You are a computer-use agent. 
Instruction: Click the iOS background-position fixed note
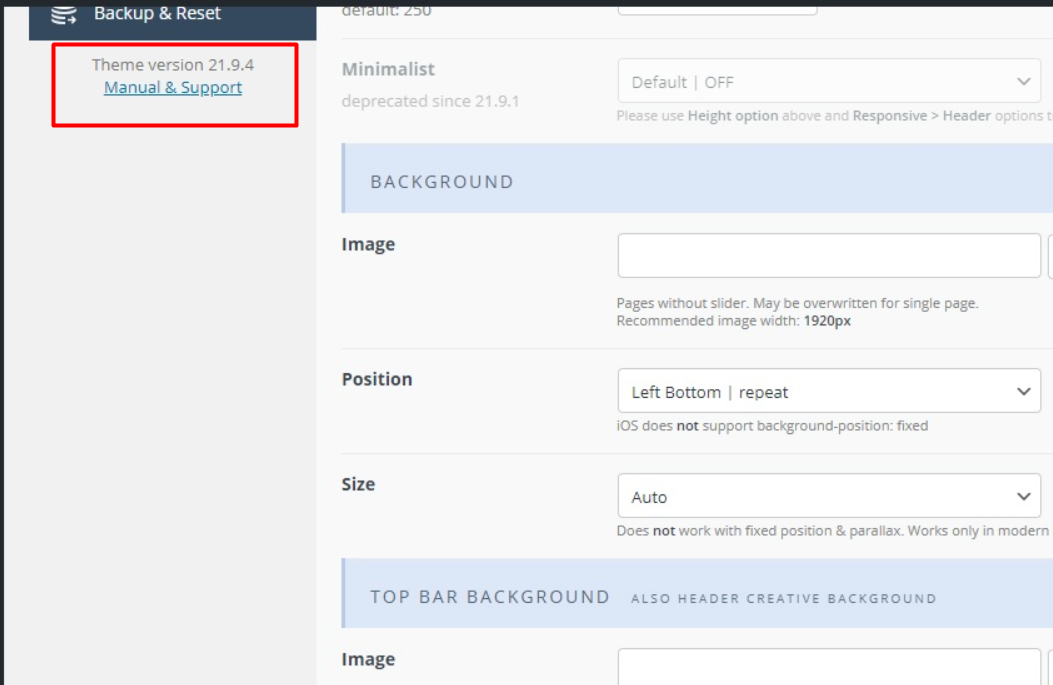[x=772, y=426]
